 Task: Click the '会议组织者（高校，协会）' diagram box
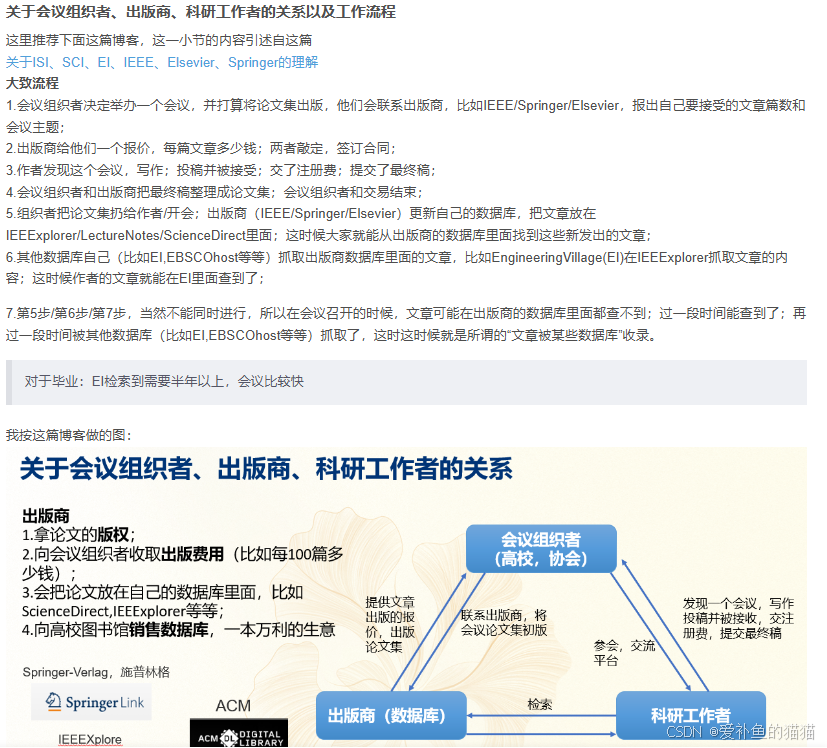(541, 549)
